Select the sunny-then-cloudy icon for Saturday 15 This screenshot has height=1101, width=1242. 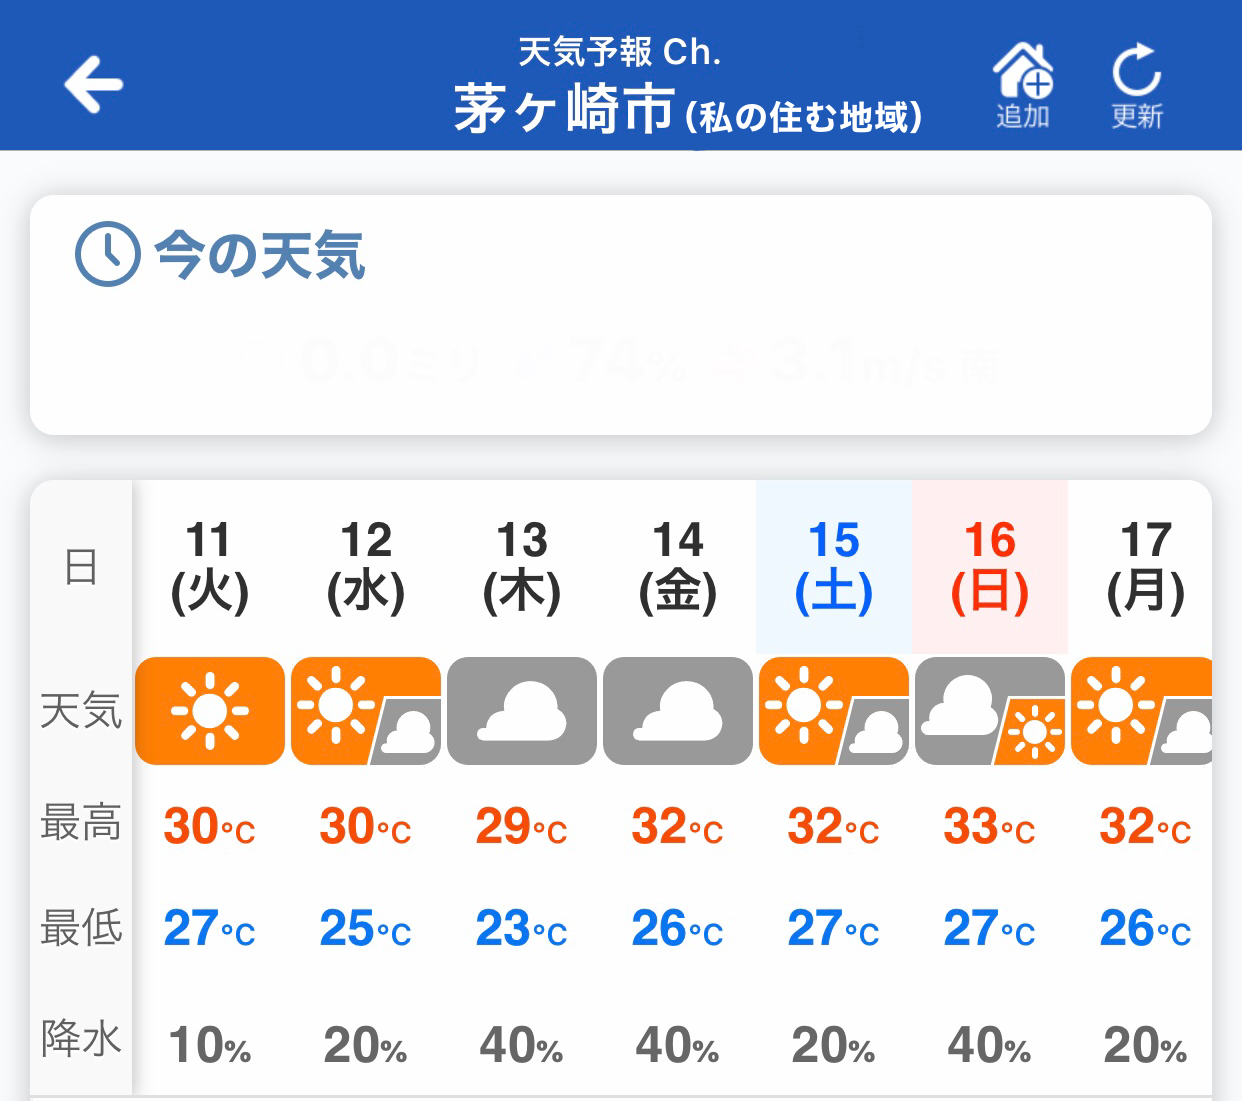(x=834, y=711)
